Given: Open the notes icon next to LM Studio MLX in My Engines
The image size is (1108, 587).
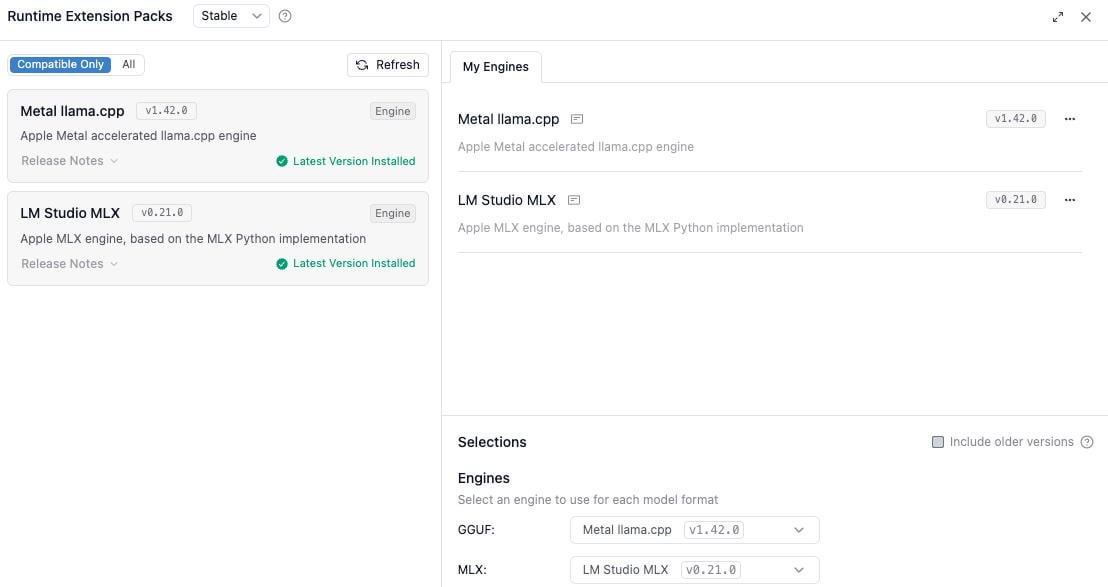Looking at the screenshot, I should 574,201.
